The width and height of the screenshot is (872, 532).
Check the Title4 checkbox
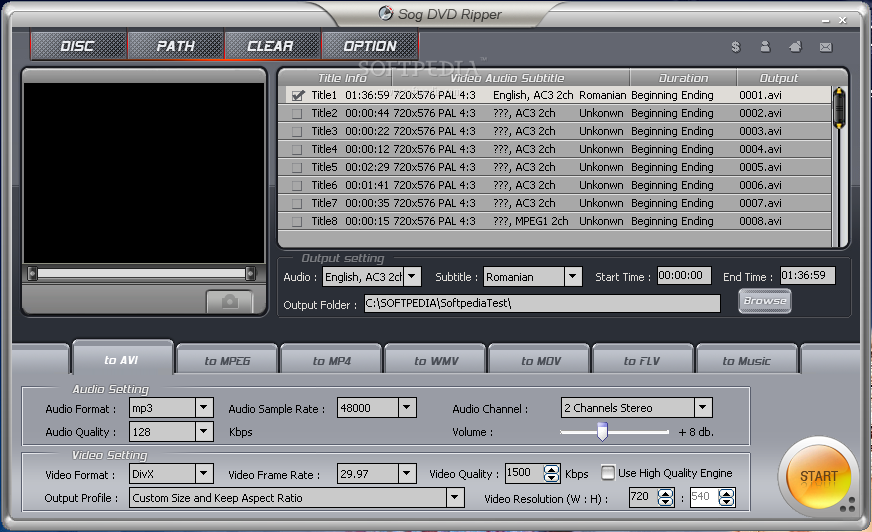pyautogui.click(x=297, y=150)
